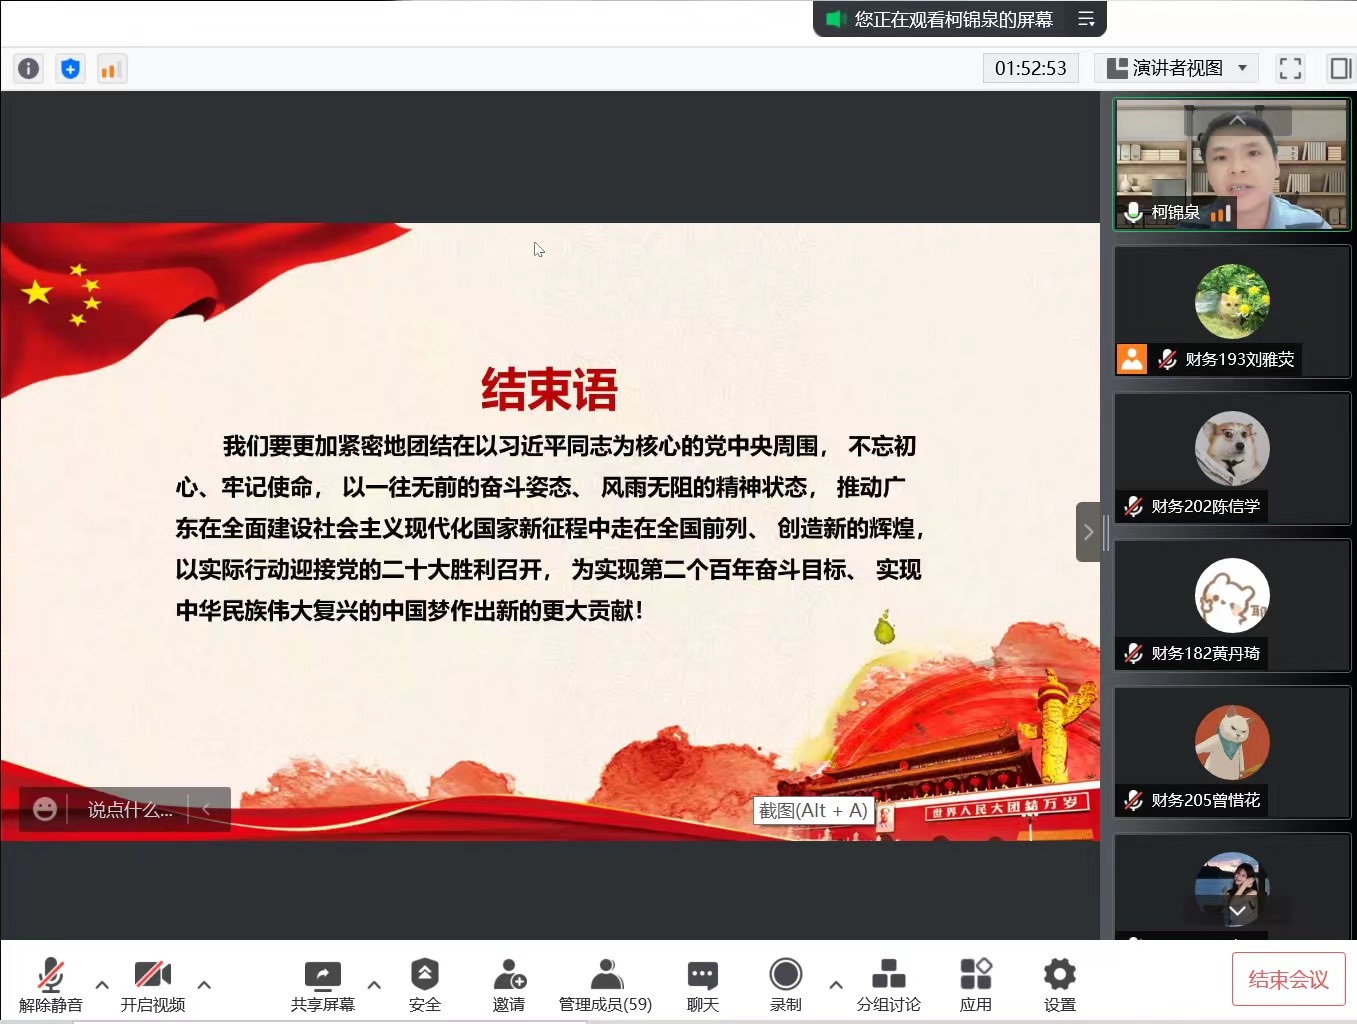
Task: Click the blue security shield icon
Action: [x=70, y=68]
